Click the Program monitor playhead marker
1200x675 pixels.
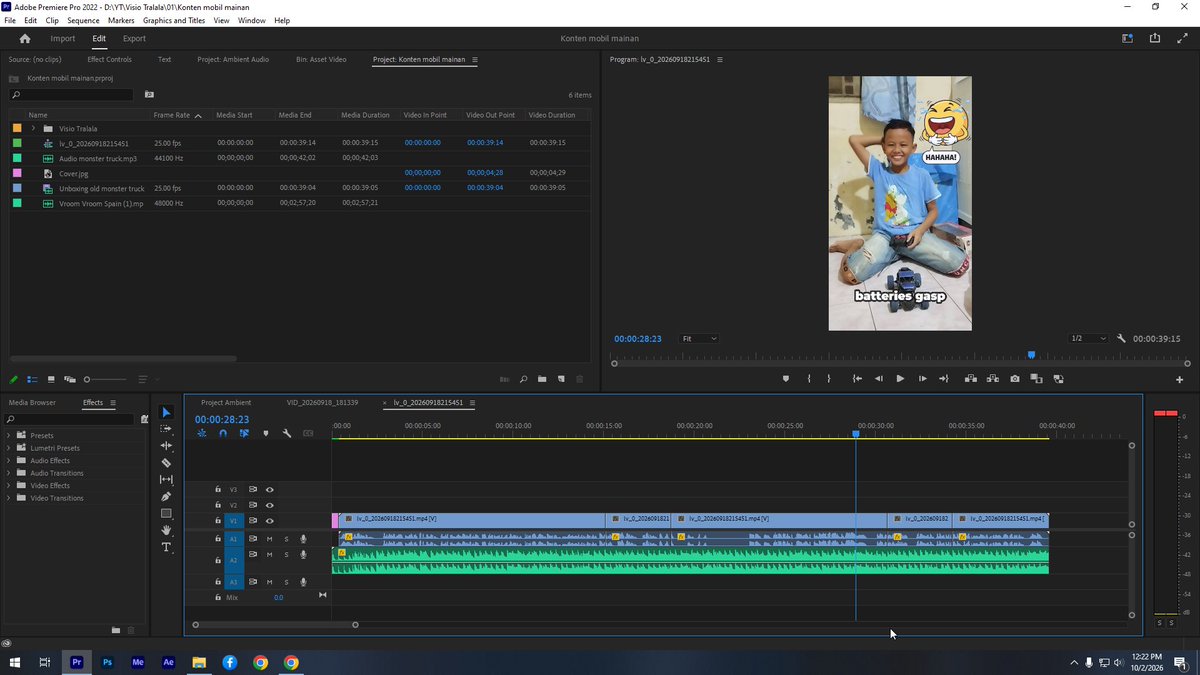click(1031, 355)
